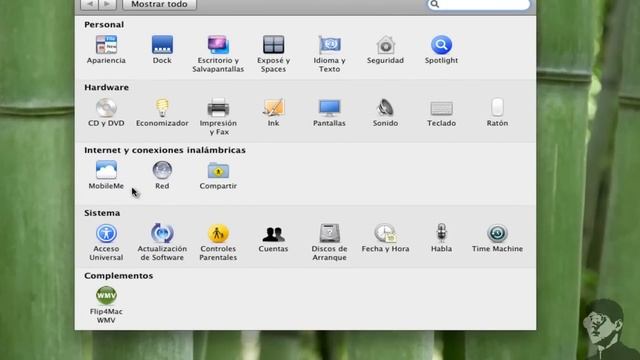
Task: Click the Mostrar todo button
Action: pos(159,4)
